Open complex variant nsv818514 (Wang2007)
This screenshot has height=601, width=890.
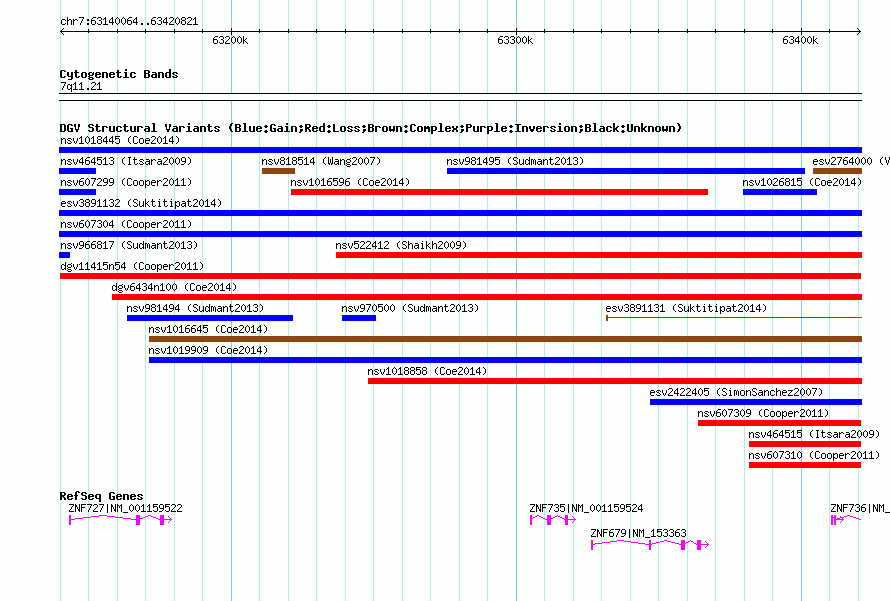[x=278, y=171]
